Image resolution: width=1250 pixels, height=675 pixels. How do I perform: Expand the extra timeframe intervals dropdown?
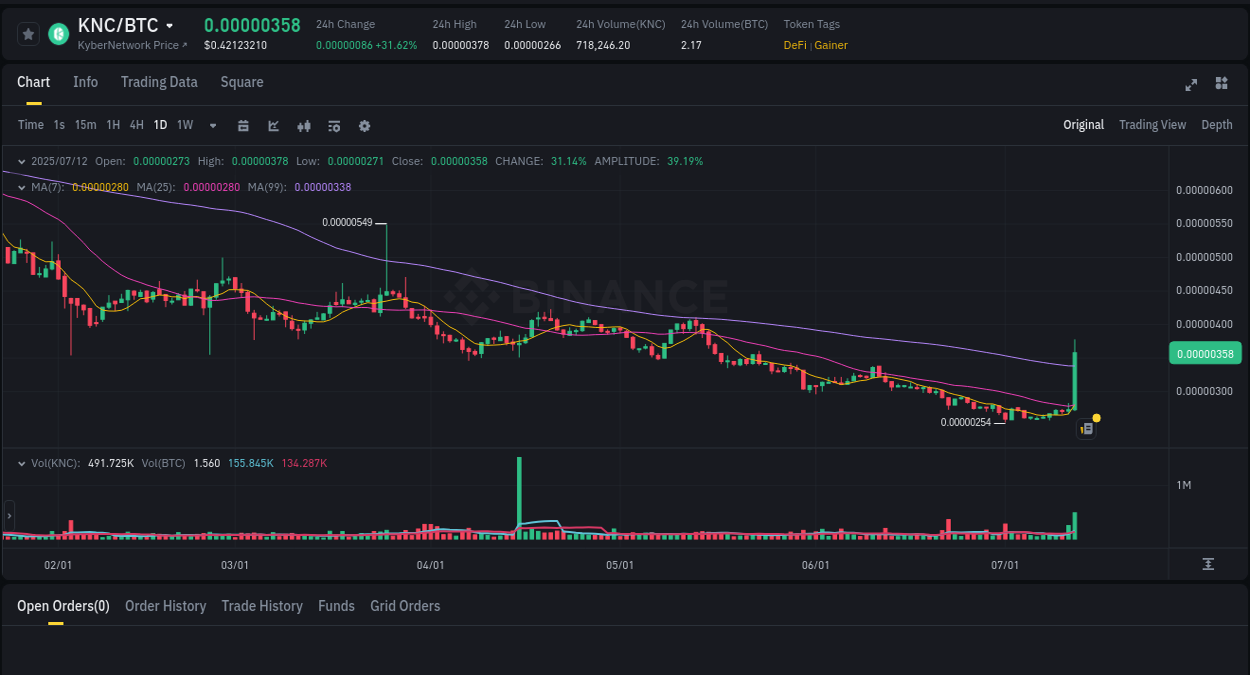212,125
